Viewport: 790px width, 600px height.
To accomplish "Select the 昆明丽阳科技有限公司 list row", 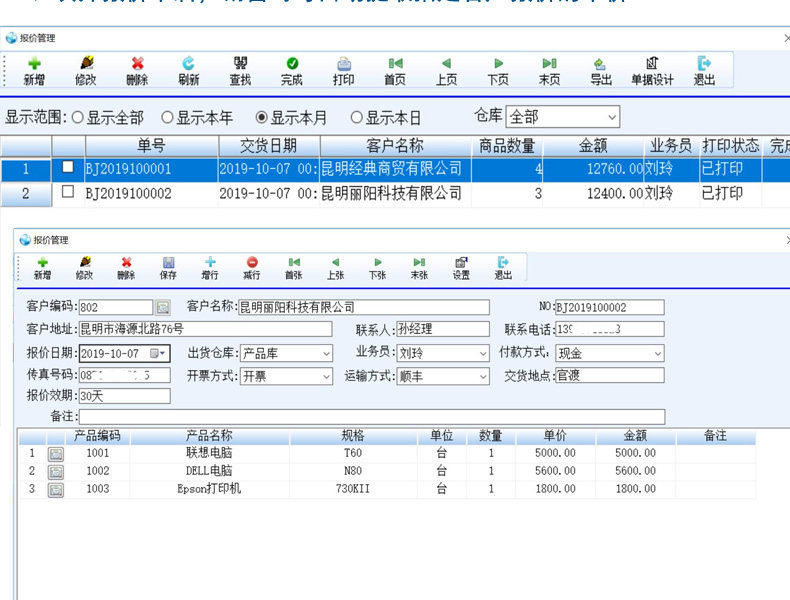I will 395,193.
